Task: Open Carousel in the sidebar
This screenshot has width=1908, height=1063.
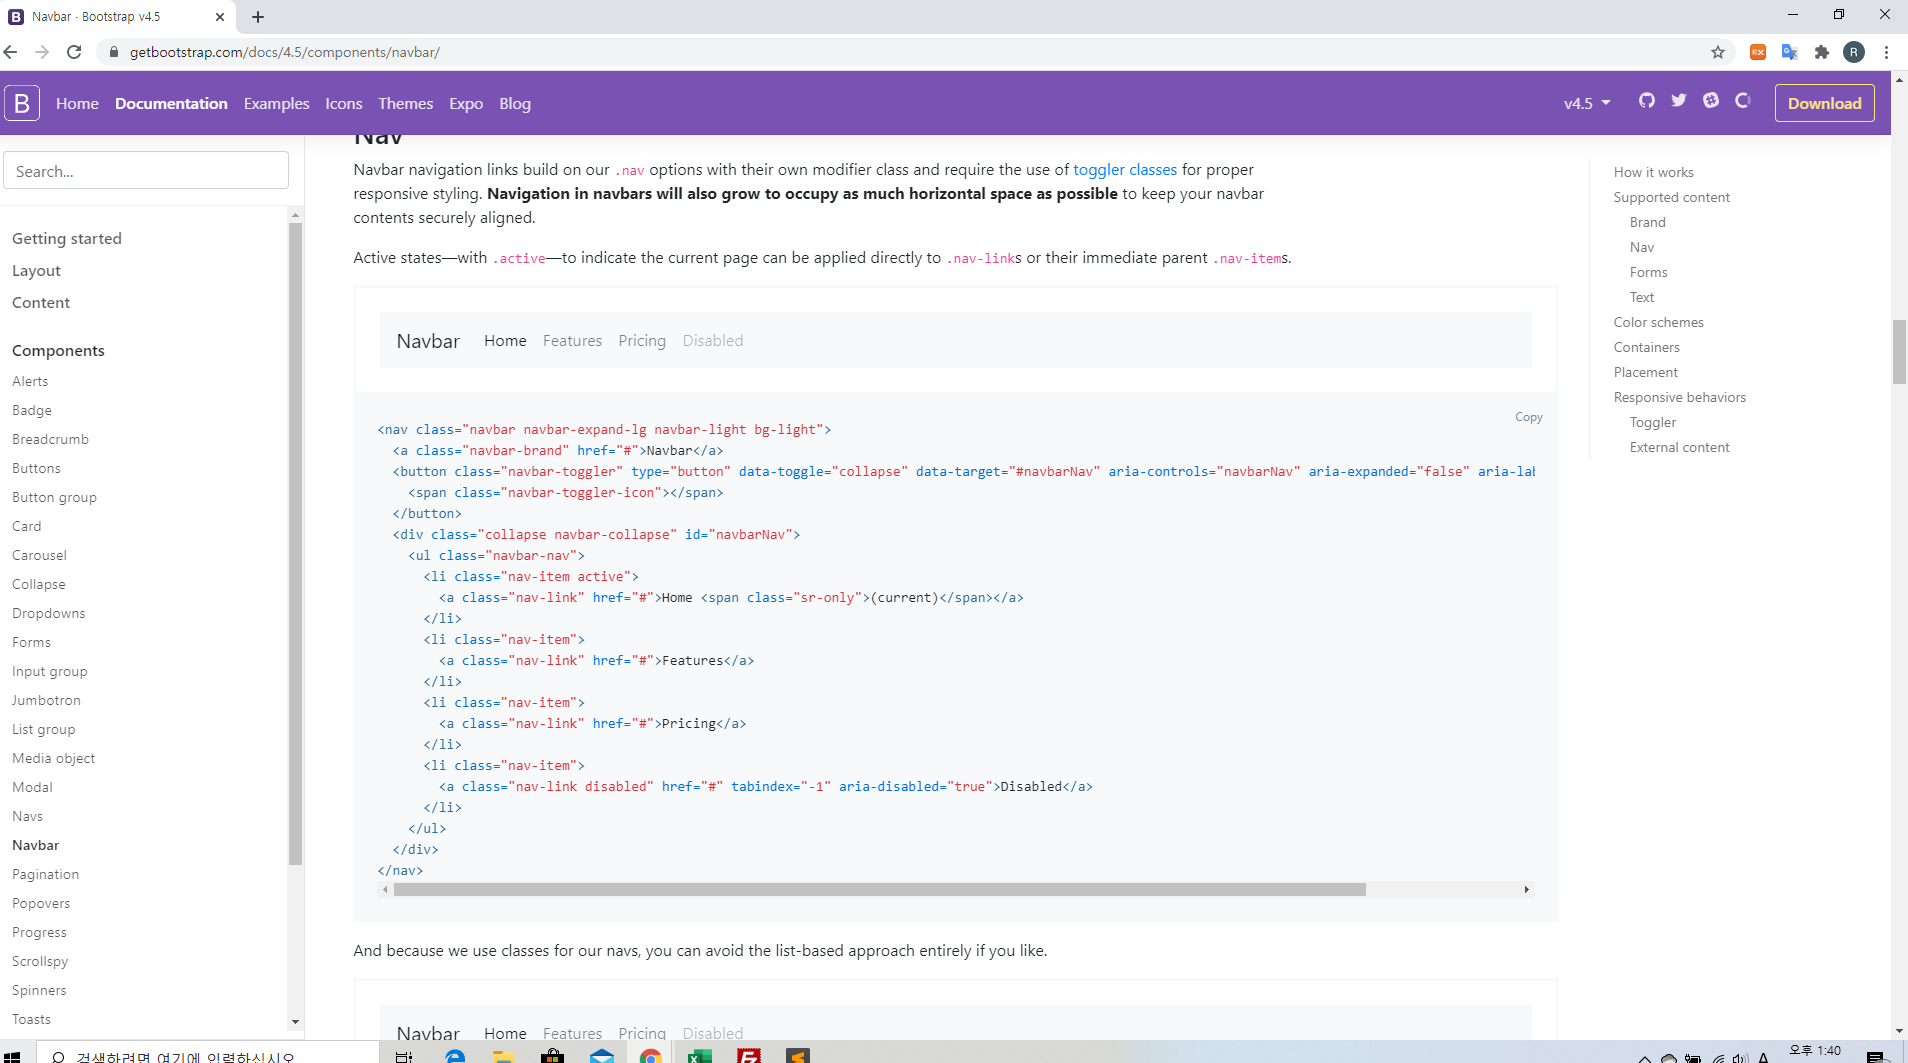Action: (39, 555)
